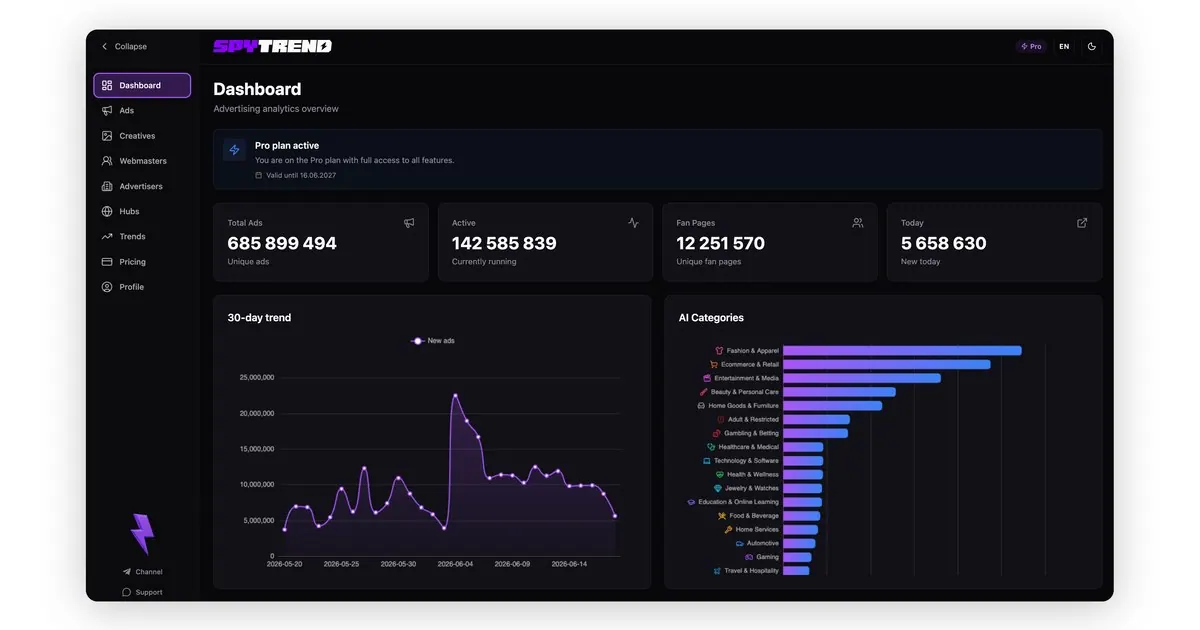The width and height of the screenshot is (1200, 630).
Task: Click the Gambling & Betting icon
Action: pyautogui.click(x=716, y=433)
